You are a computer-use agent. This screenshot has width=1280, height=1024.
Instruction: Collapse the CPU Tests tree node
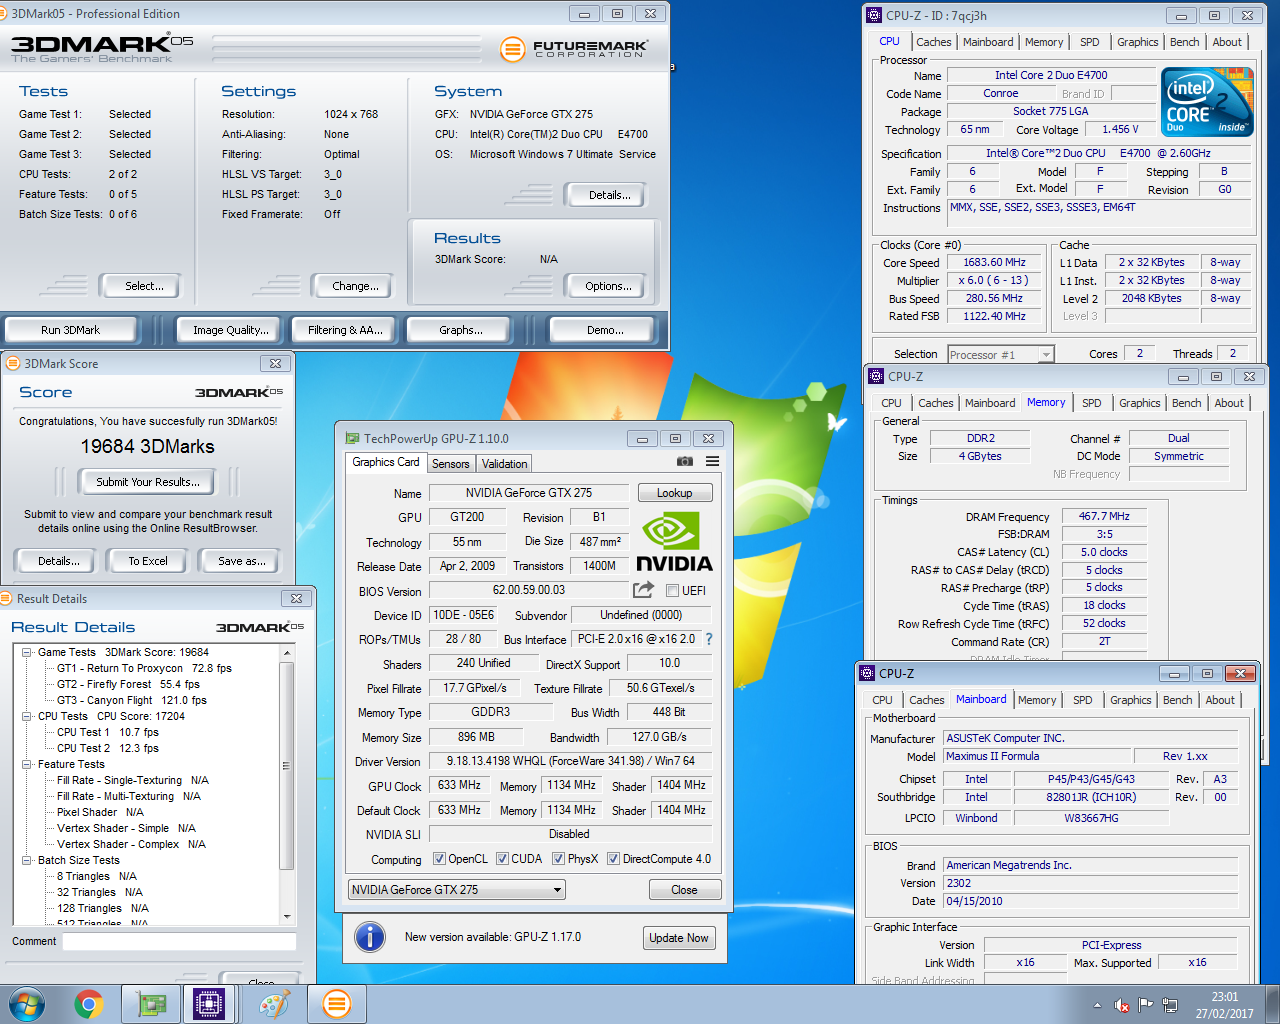point(27,716)
